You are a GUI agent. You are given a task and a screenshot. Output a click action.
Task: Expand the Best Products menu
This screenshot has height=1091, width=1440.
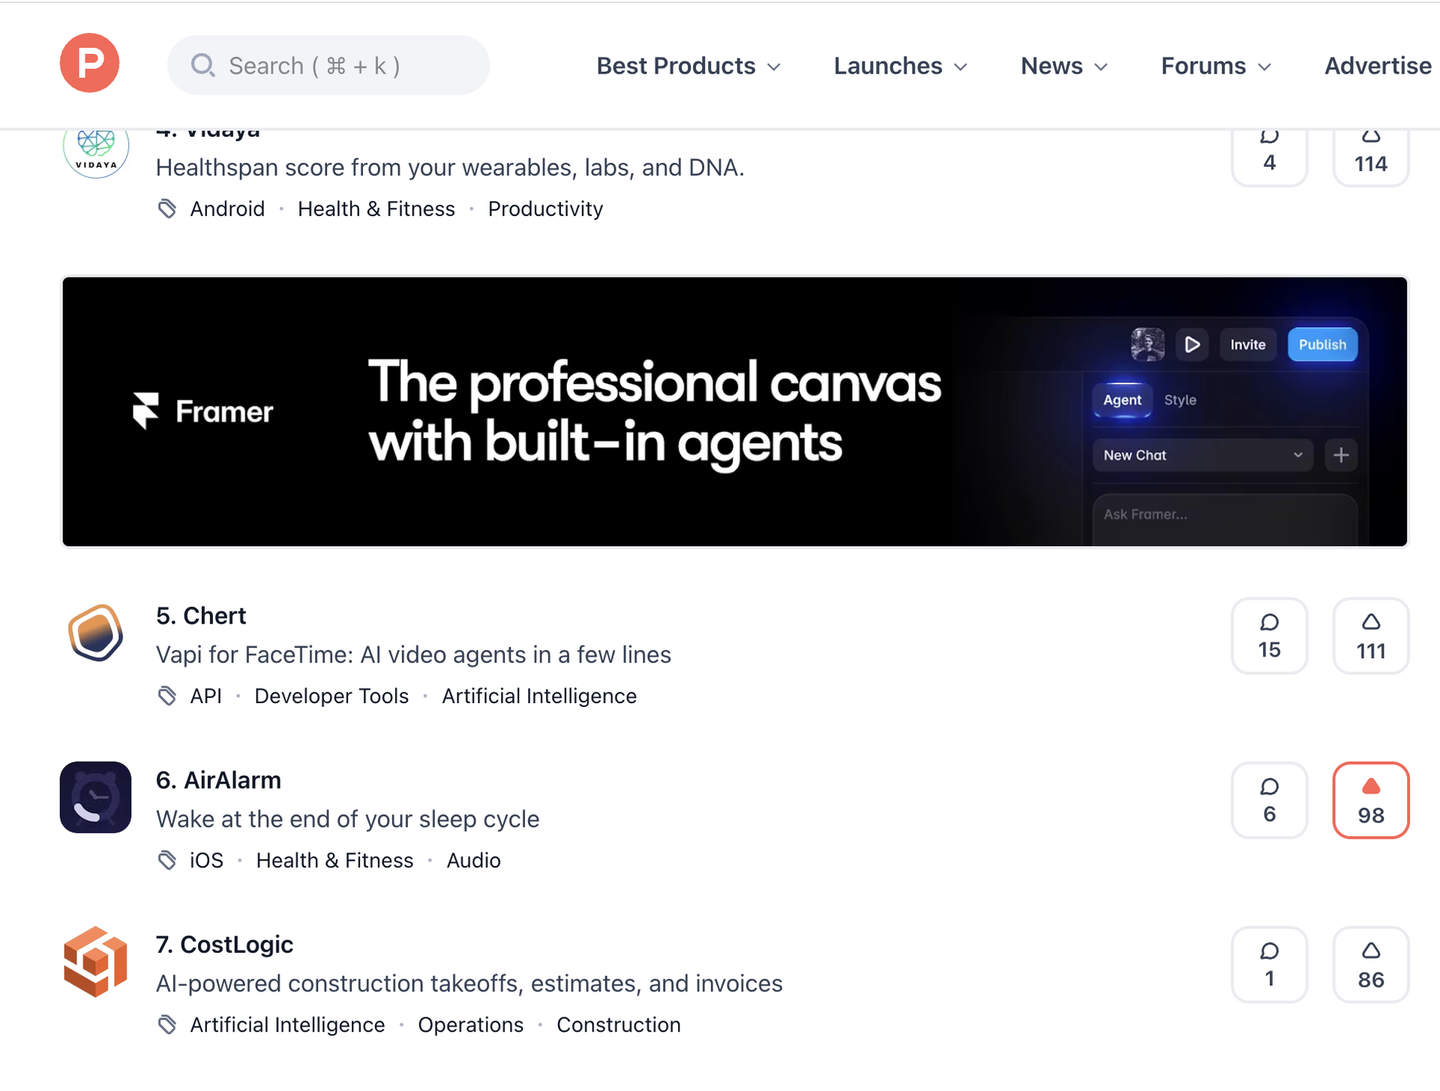(x=688, y=66)
